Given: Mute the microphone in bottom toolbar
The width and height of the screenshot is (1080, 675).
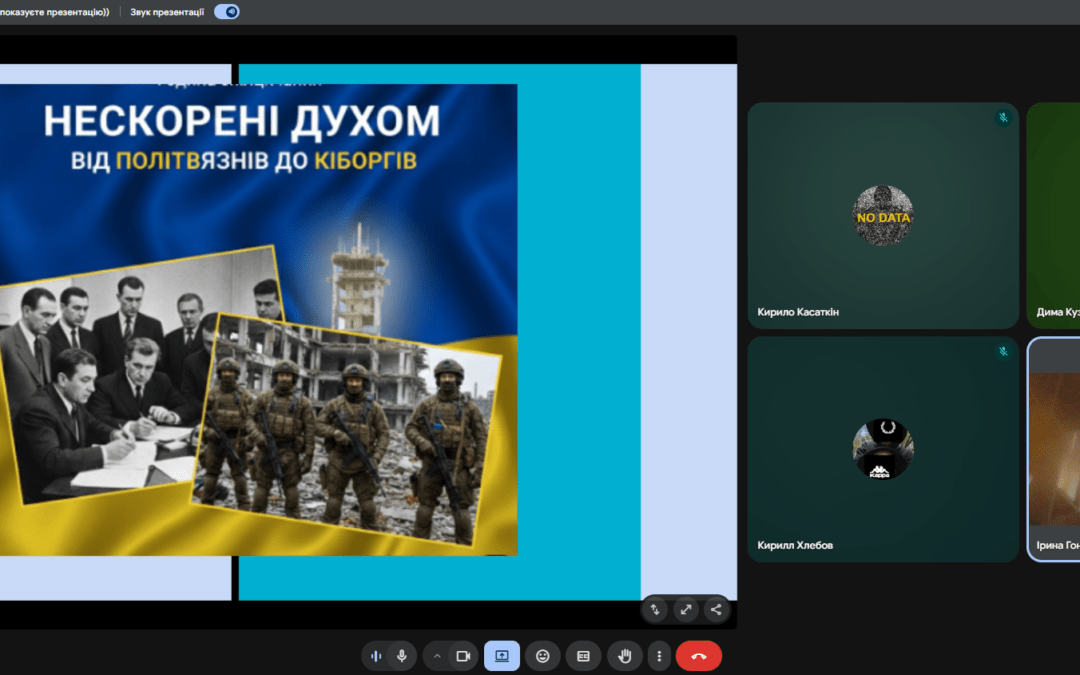Looking at the screenshot, I should [x=402, y=656].
